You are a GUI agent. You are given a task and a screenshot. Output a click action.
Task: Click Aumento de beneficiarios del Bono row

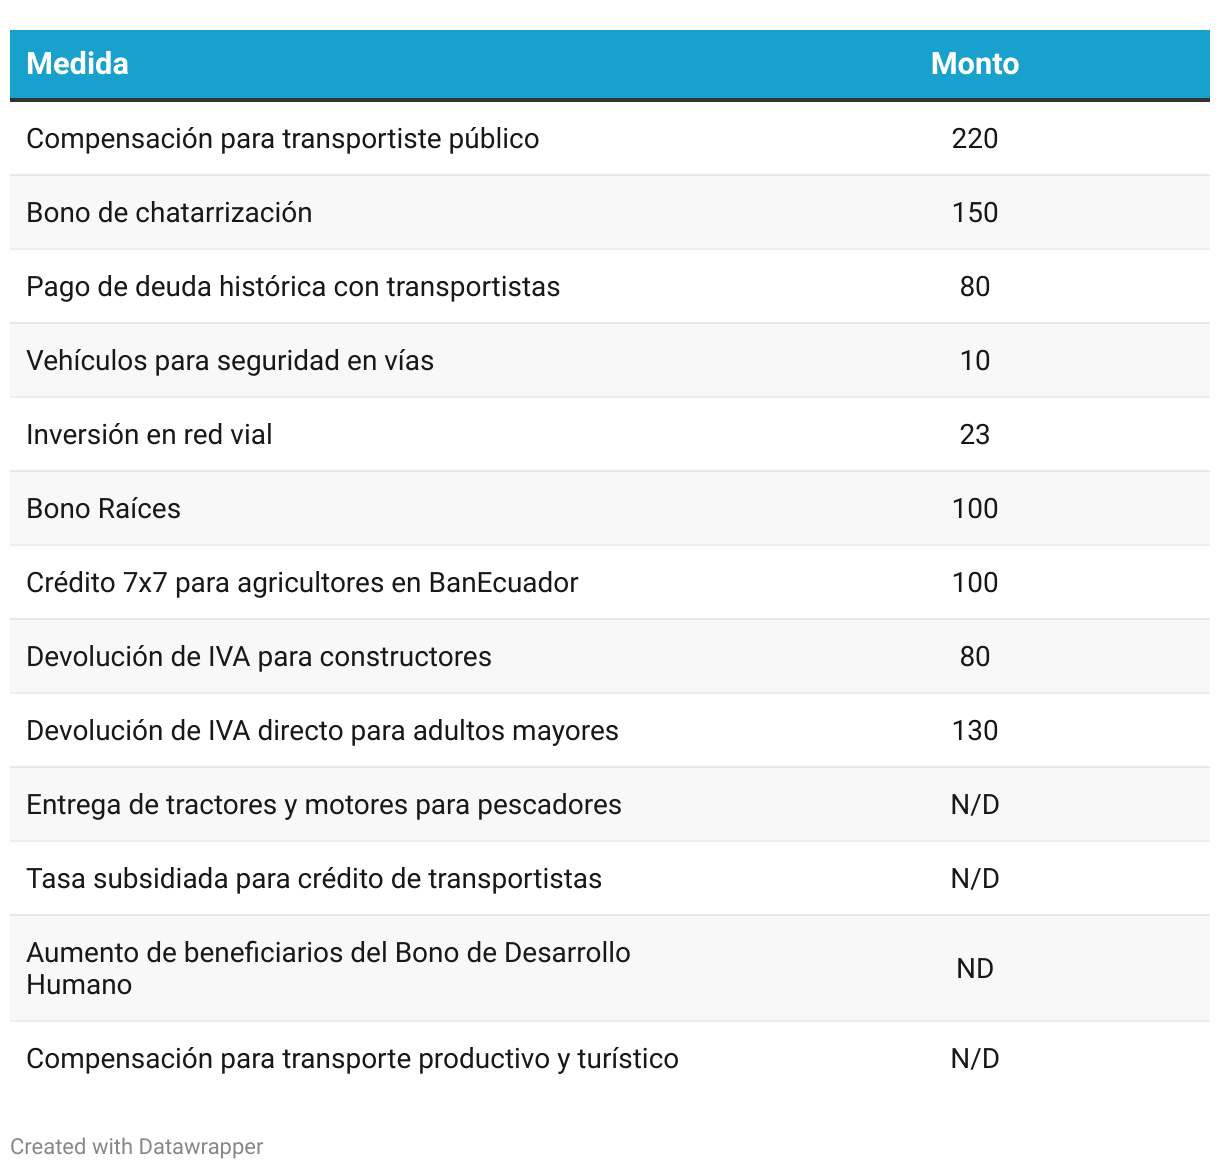610,968
